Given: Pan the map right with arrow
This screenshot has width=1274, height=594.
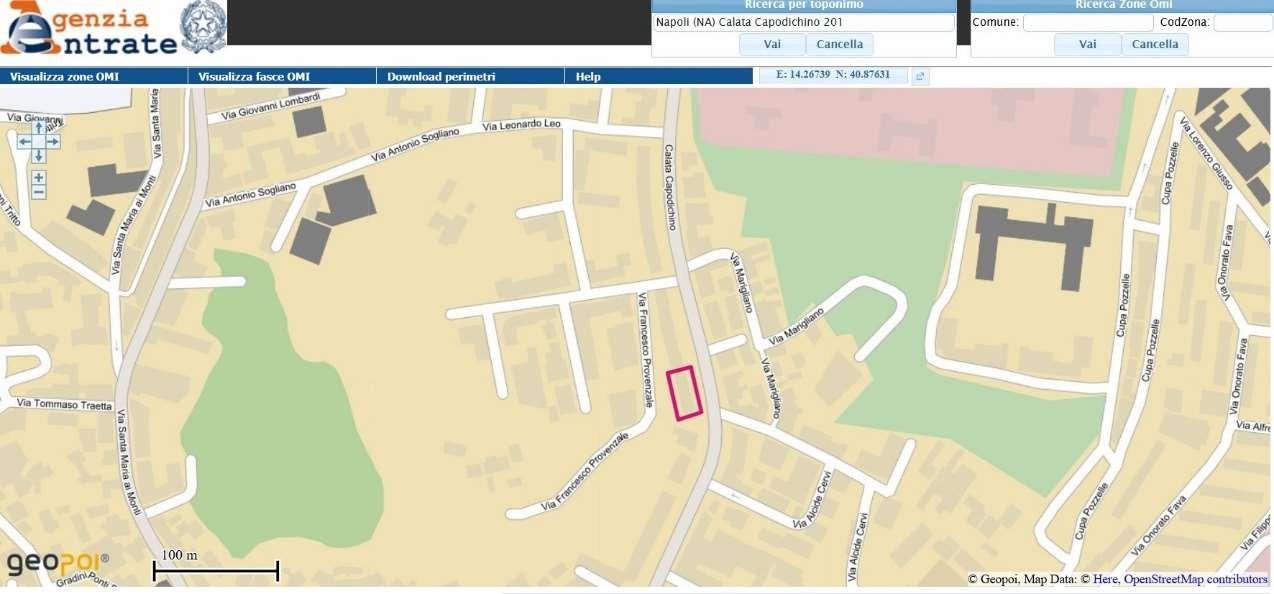Looking at the screenshot, I should [x=52, y=142].
